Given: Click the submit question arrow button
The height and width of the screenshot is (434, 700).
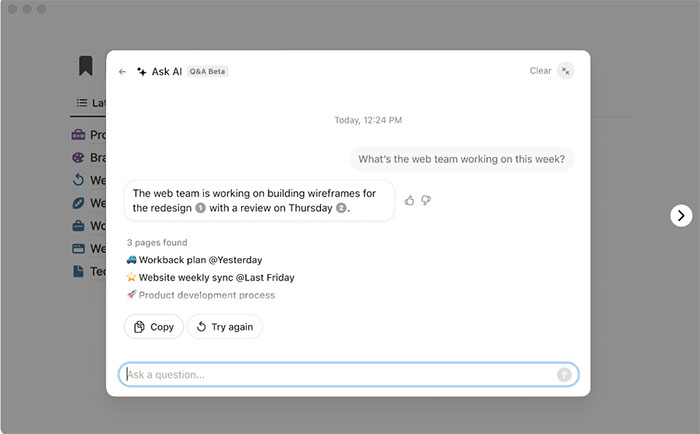Looking at the screenshot, I should click(x=565, y=375).
